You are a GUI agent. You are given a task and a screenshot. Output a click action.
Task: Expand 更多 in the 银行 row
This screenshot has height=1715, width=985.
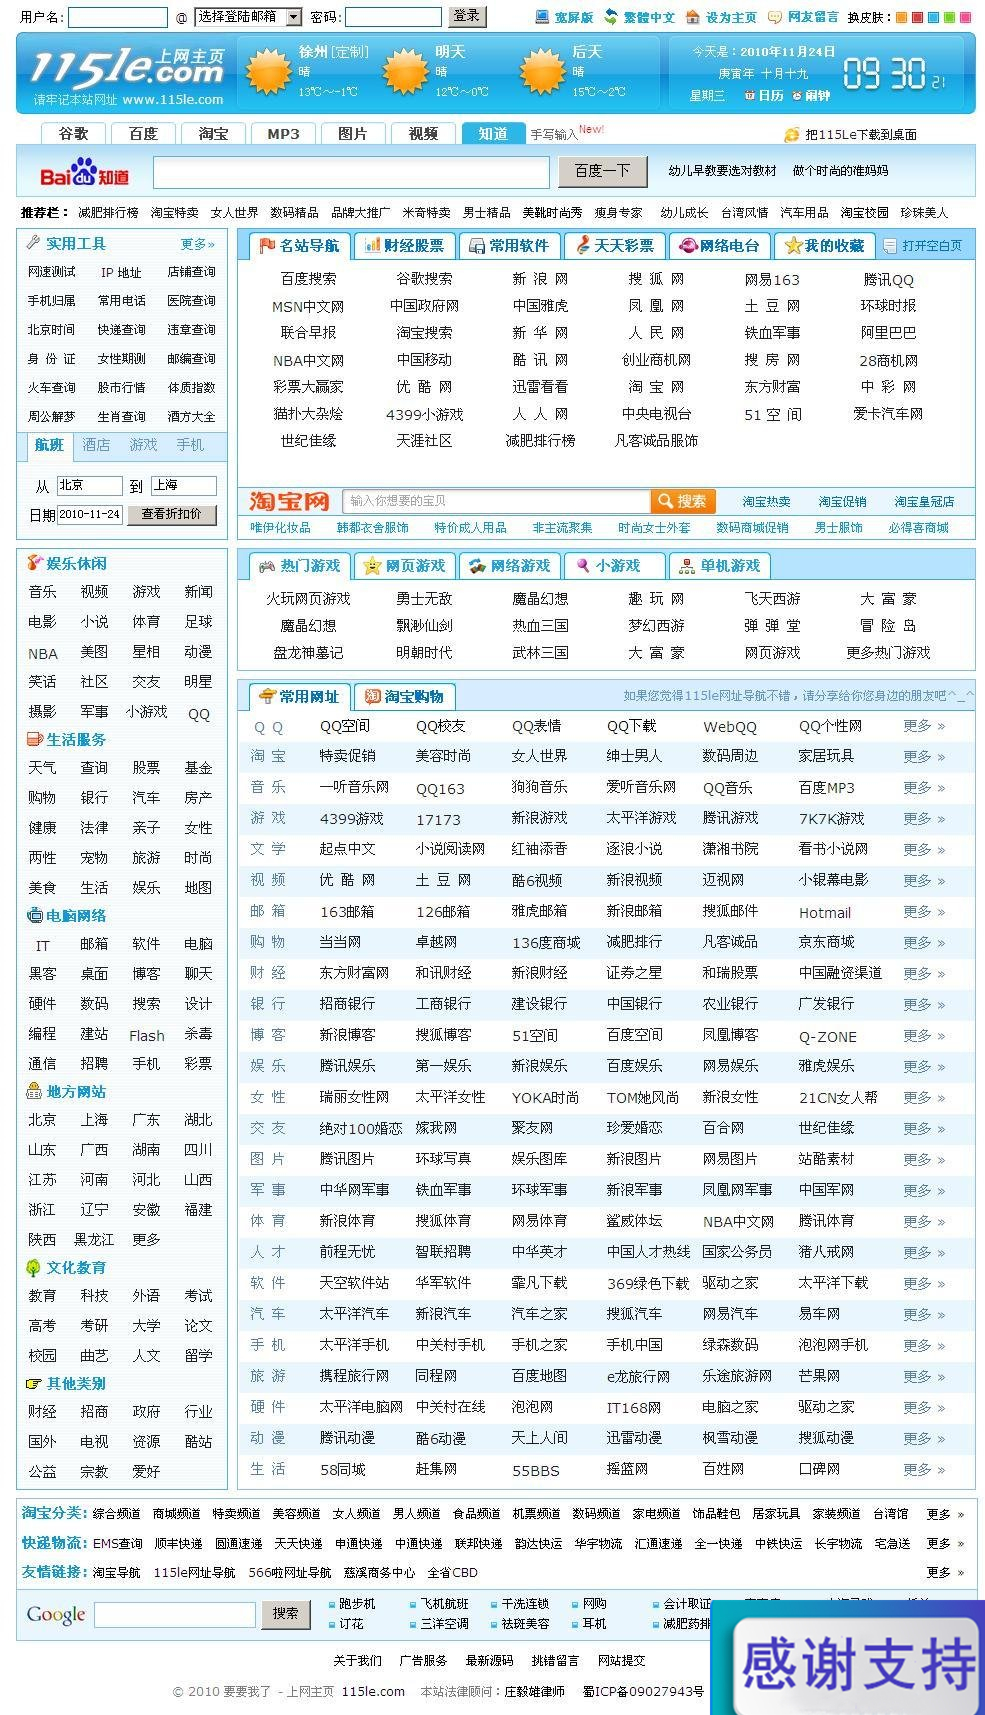point(924,1004)
